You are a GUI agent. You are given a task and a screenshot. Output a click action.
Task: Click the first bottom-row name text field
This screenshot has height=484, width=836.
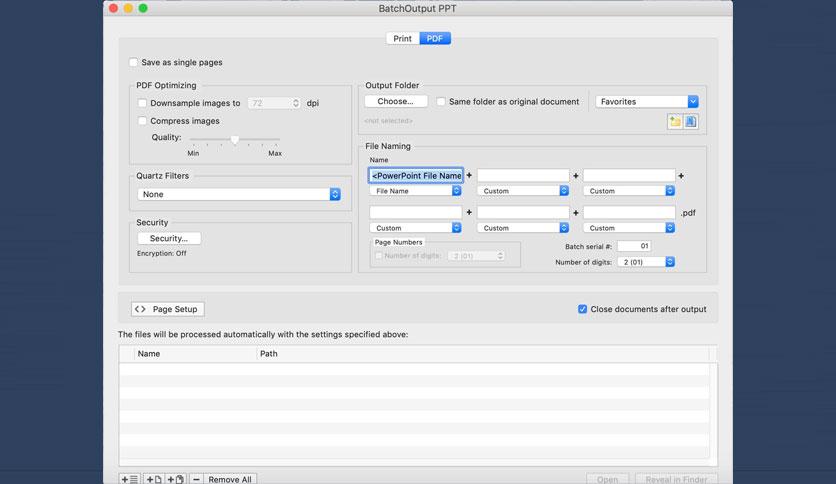click(x=415, y=212)
